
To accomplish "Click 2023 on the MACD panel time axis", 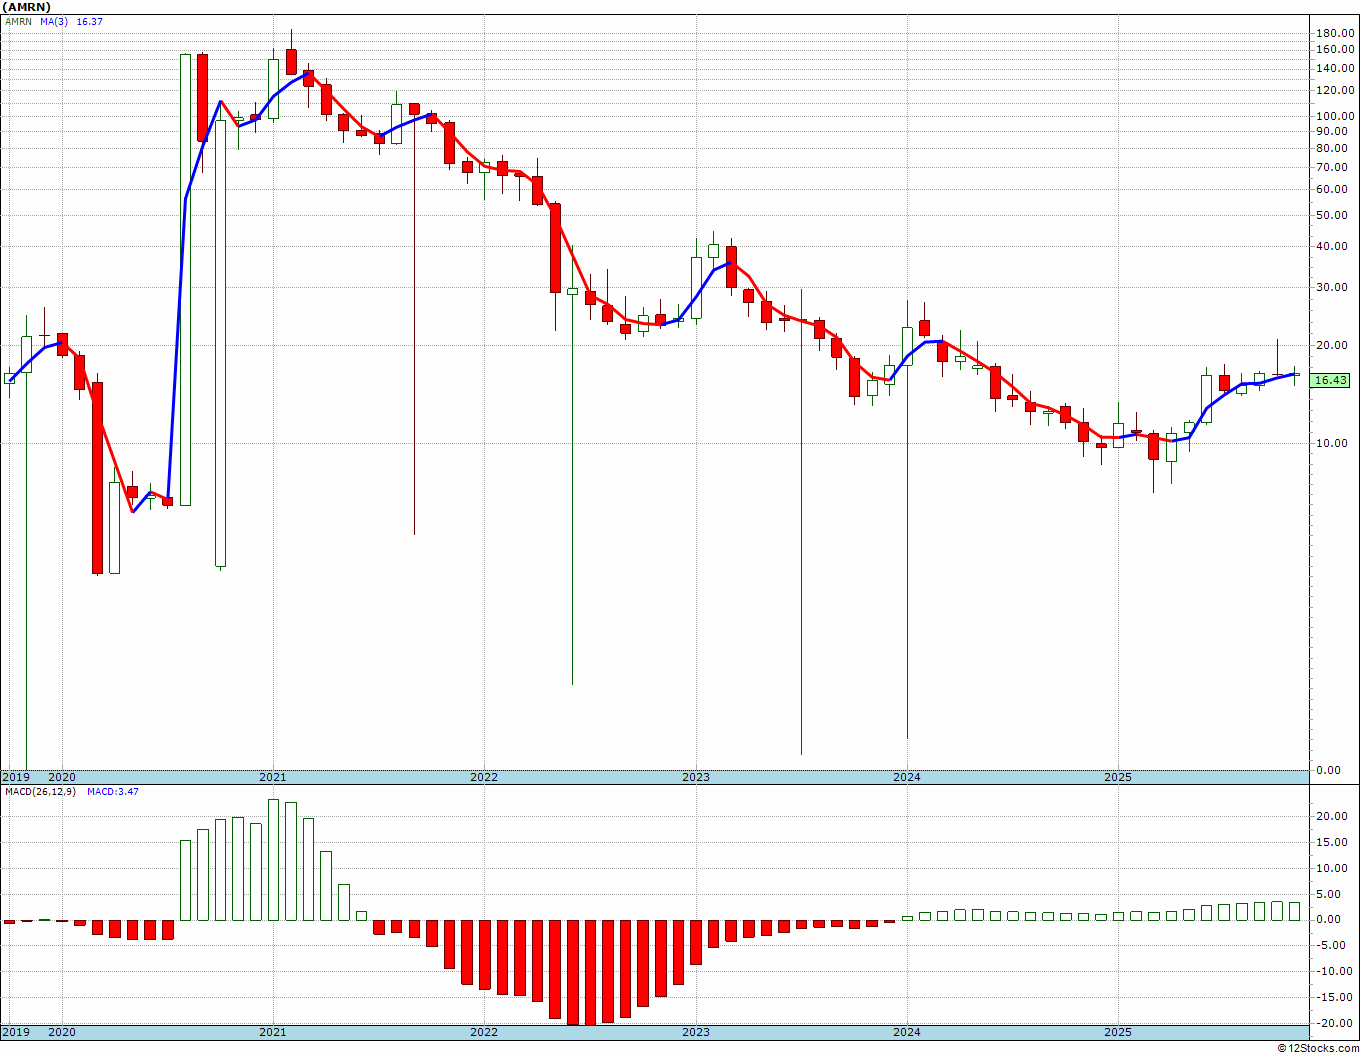I will pyautogui.click(x=696, y=1032).
